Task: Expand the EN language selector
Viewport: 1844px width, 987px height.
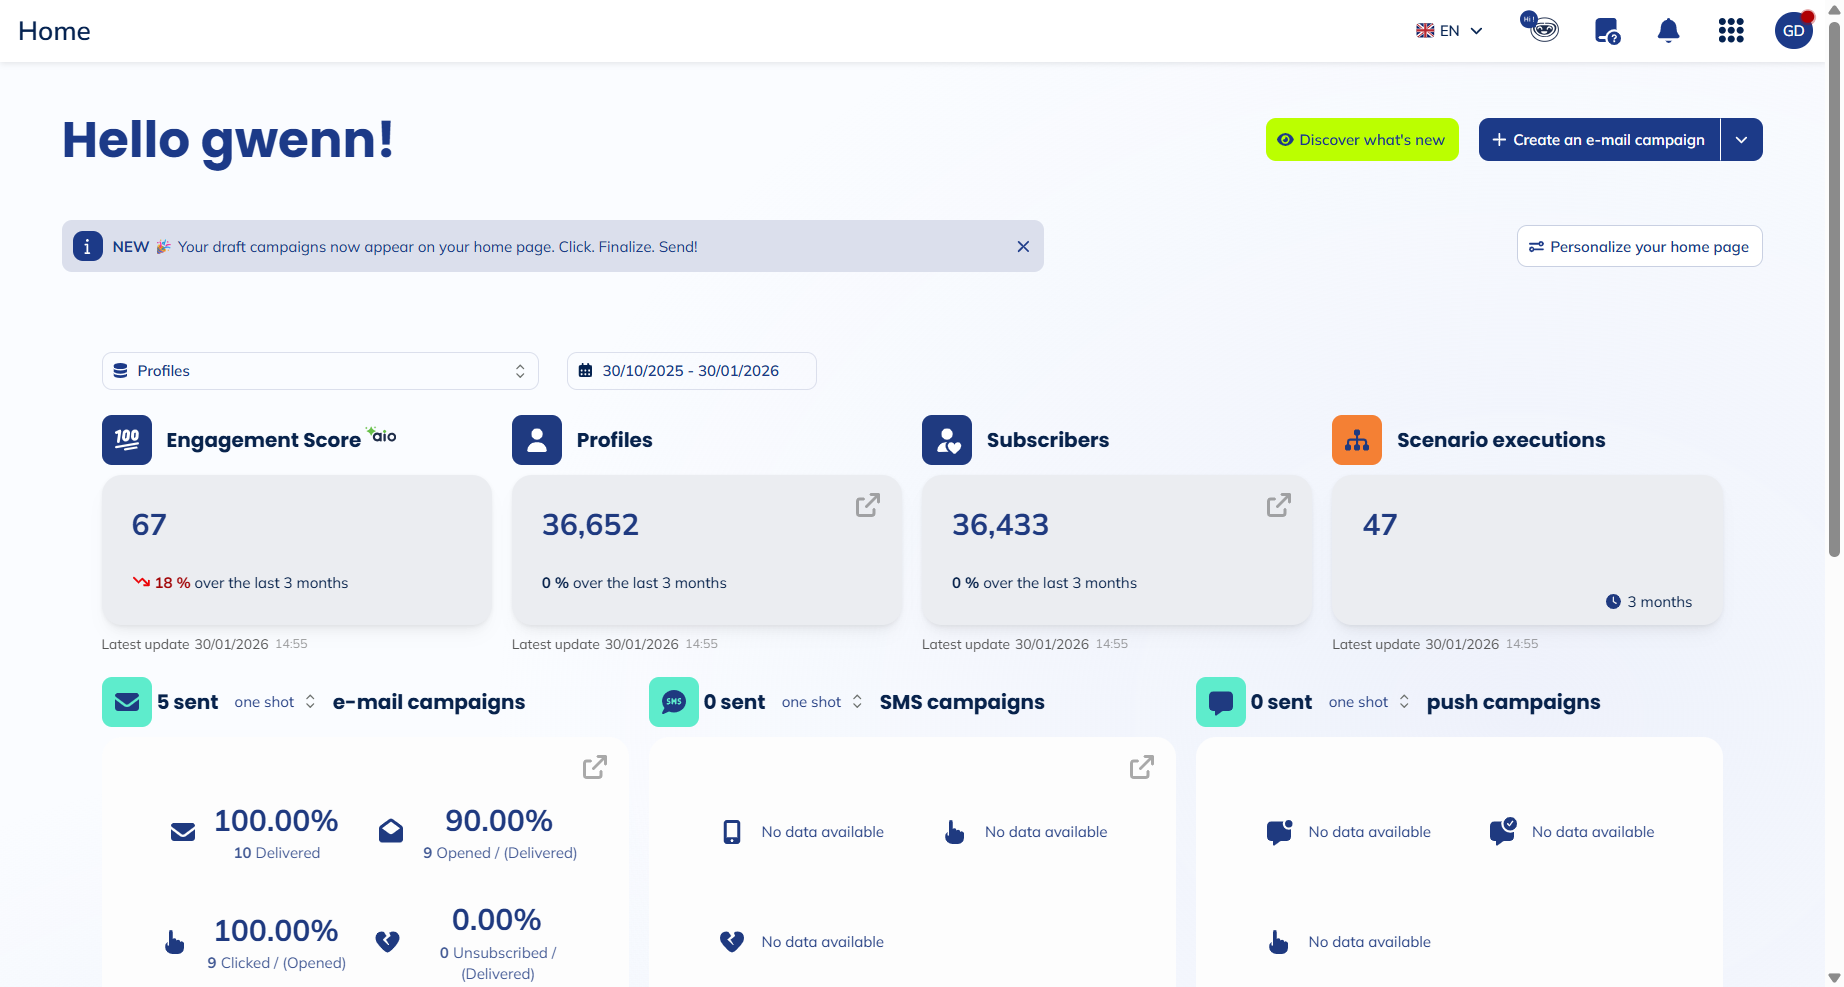Action: [1449, 31]
